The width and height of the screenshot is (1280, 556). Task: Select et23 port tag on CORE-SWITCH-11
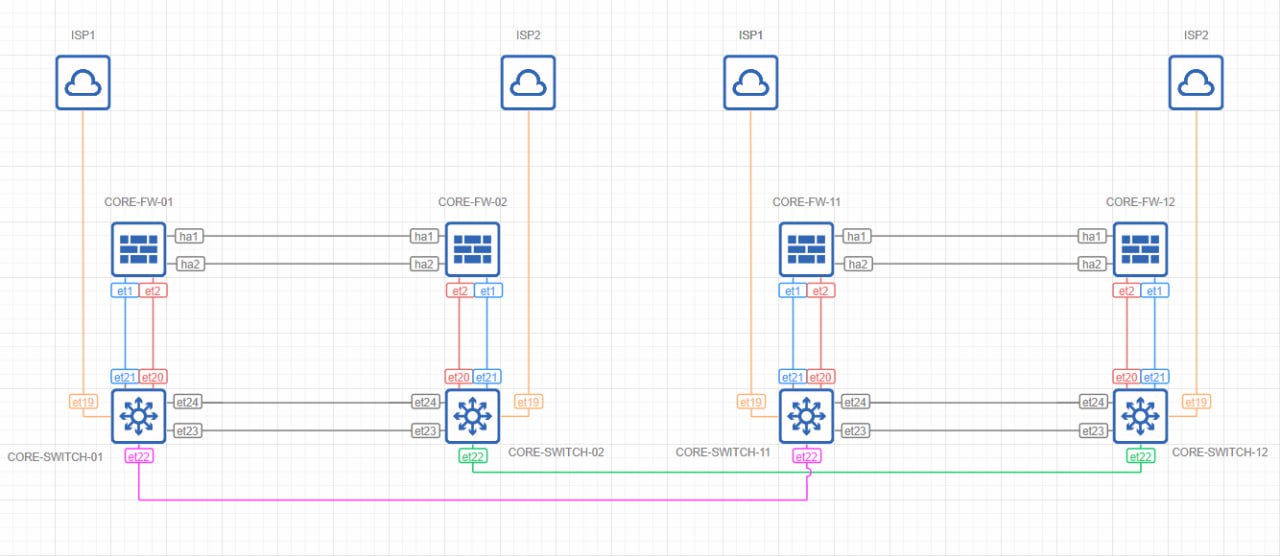(x=855, y=431)
